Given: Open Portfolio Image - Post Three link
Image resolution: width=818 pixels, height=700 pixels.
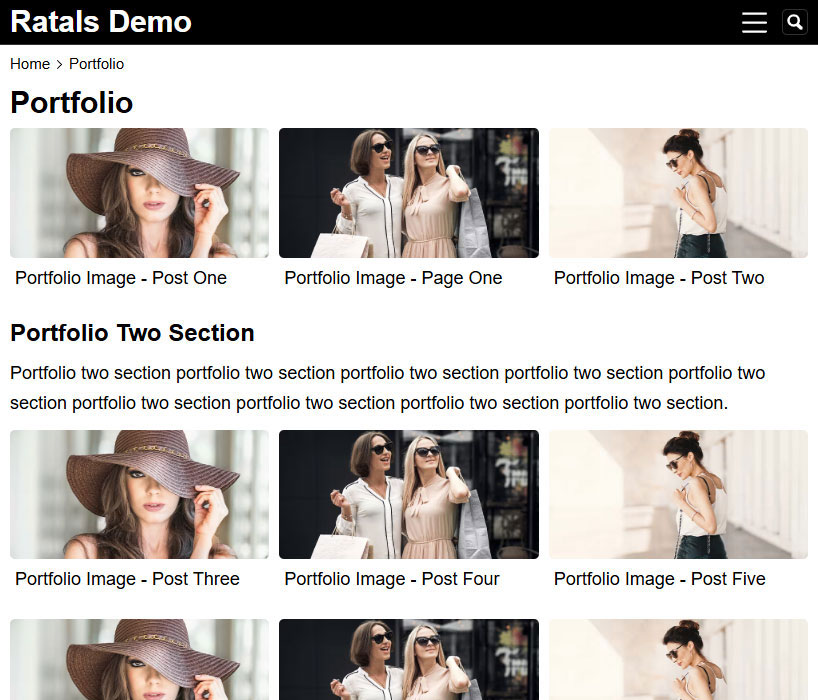Looking at the screenshot, I should [127, 579].
